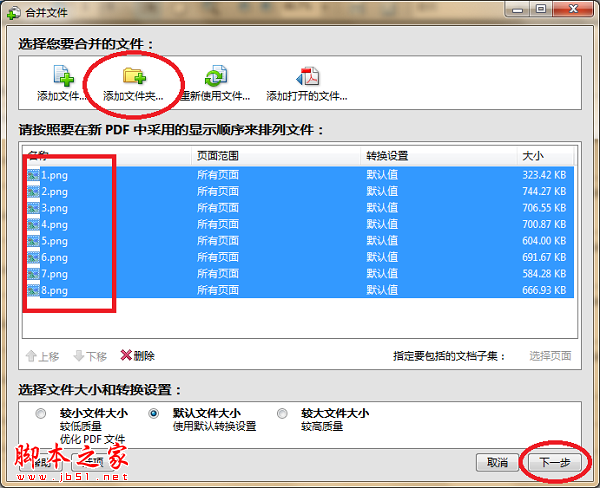The height and width of the screenshot is (488, 600).
Task: Click the image icon beside 5.png
Action: 33,241
